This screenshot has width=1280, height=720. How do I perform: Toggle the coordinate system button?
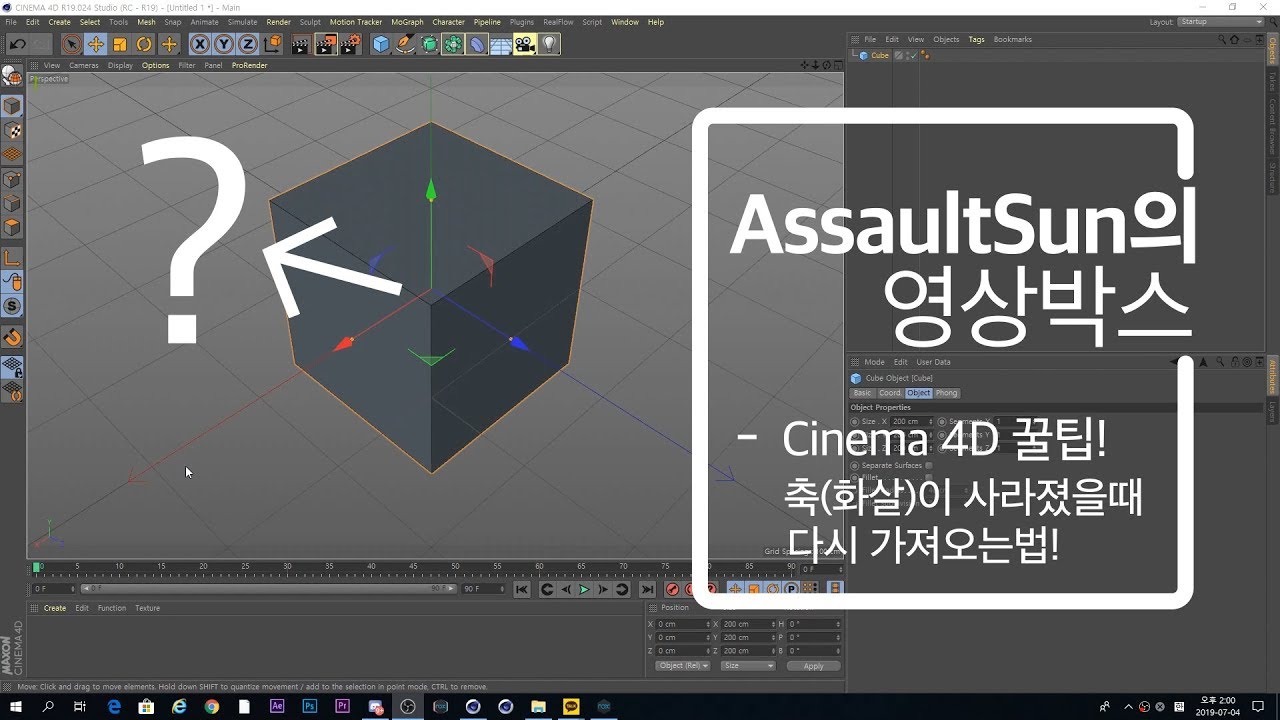coord(272,44)
